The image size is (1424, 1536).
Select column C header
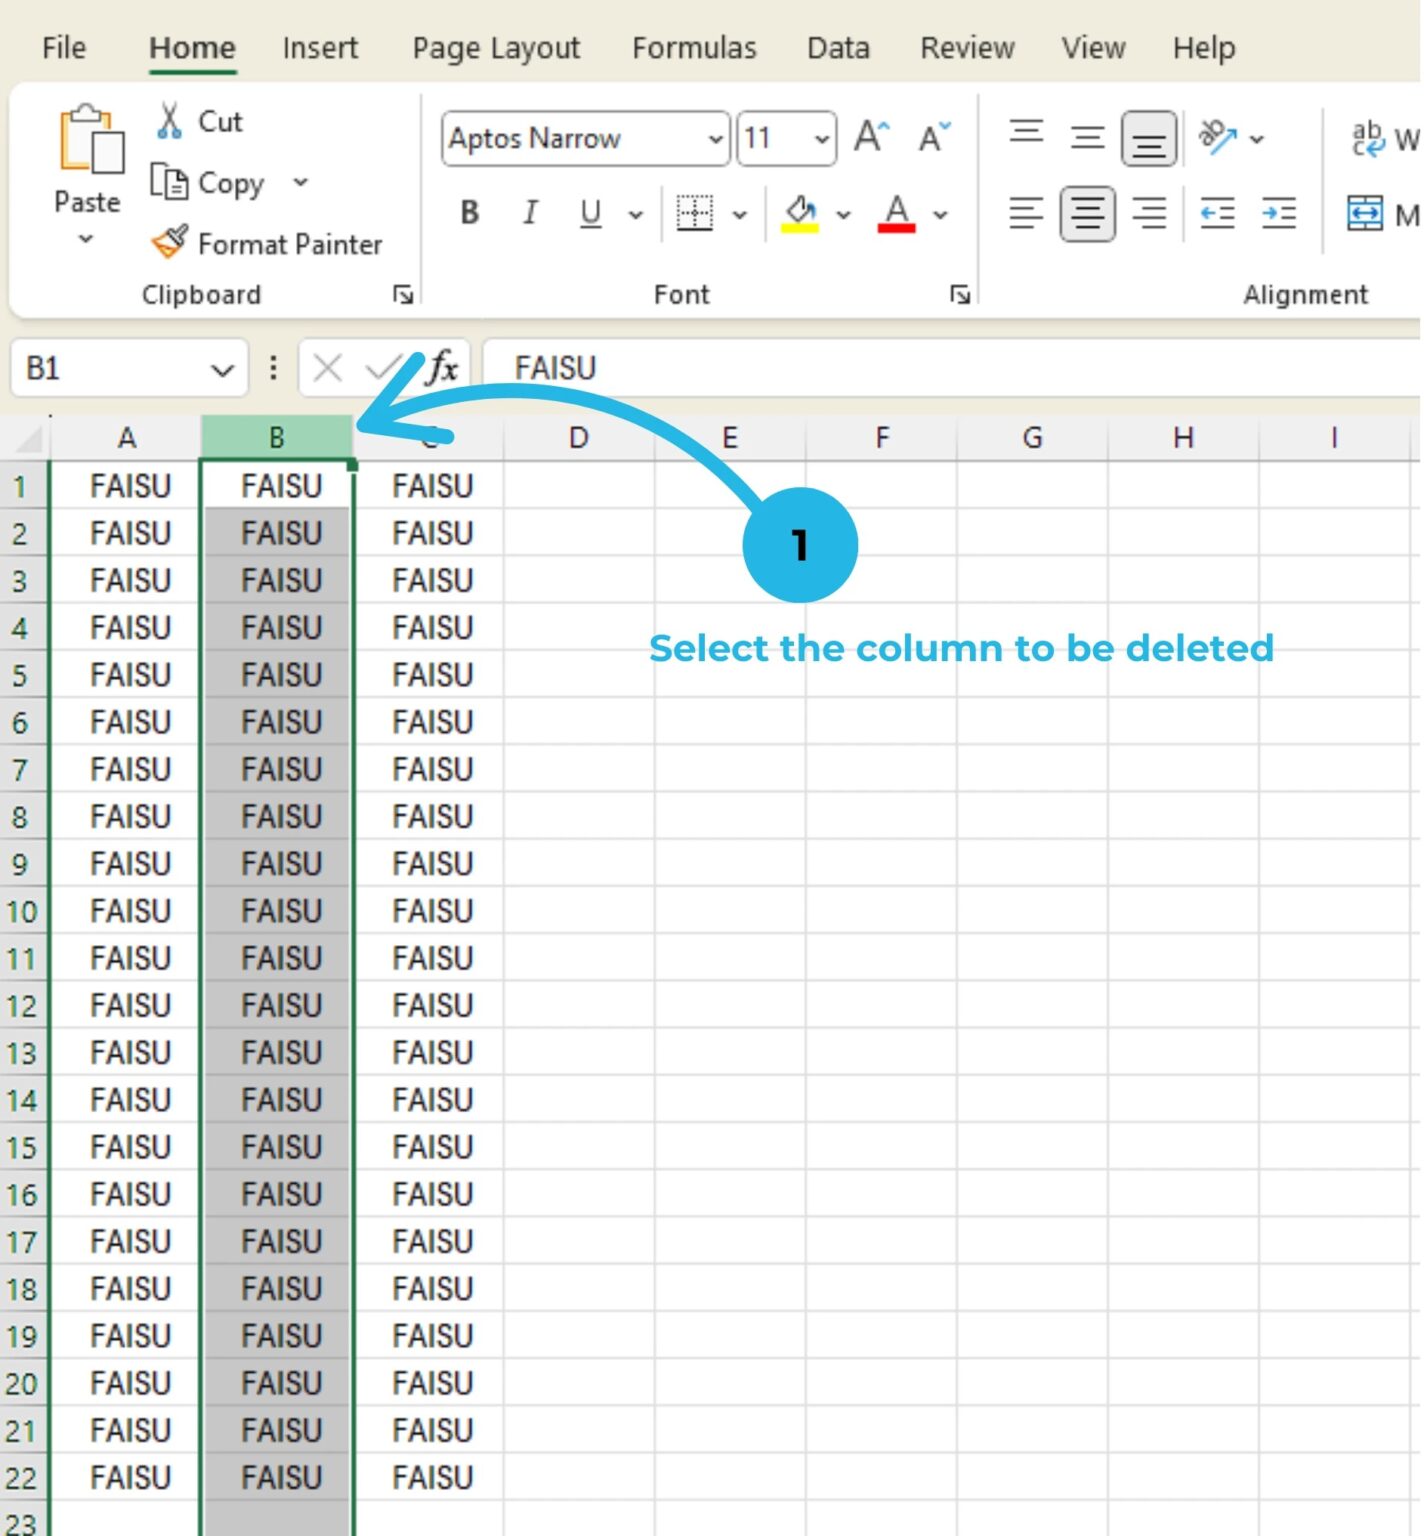430,437
